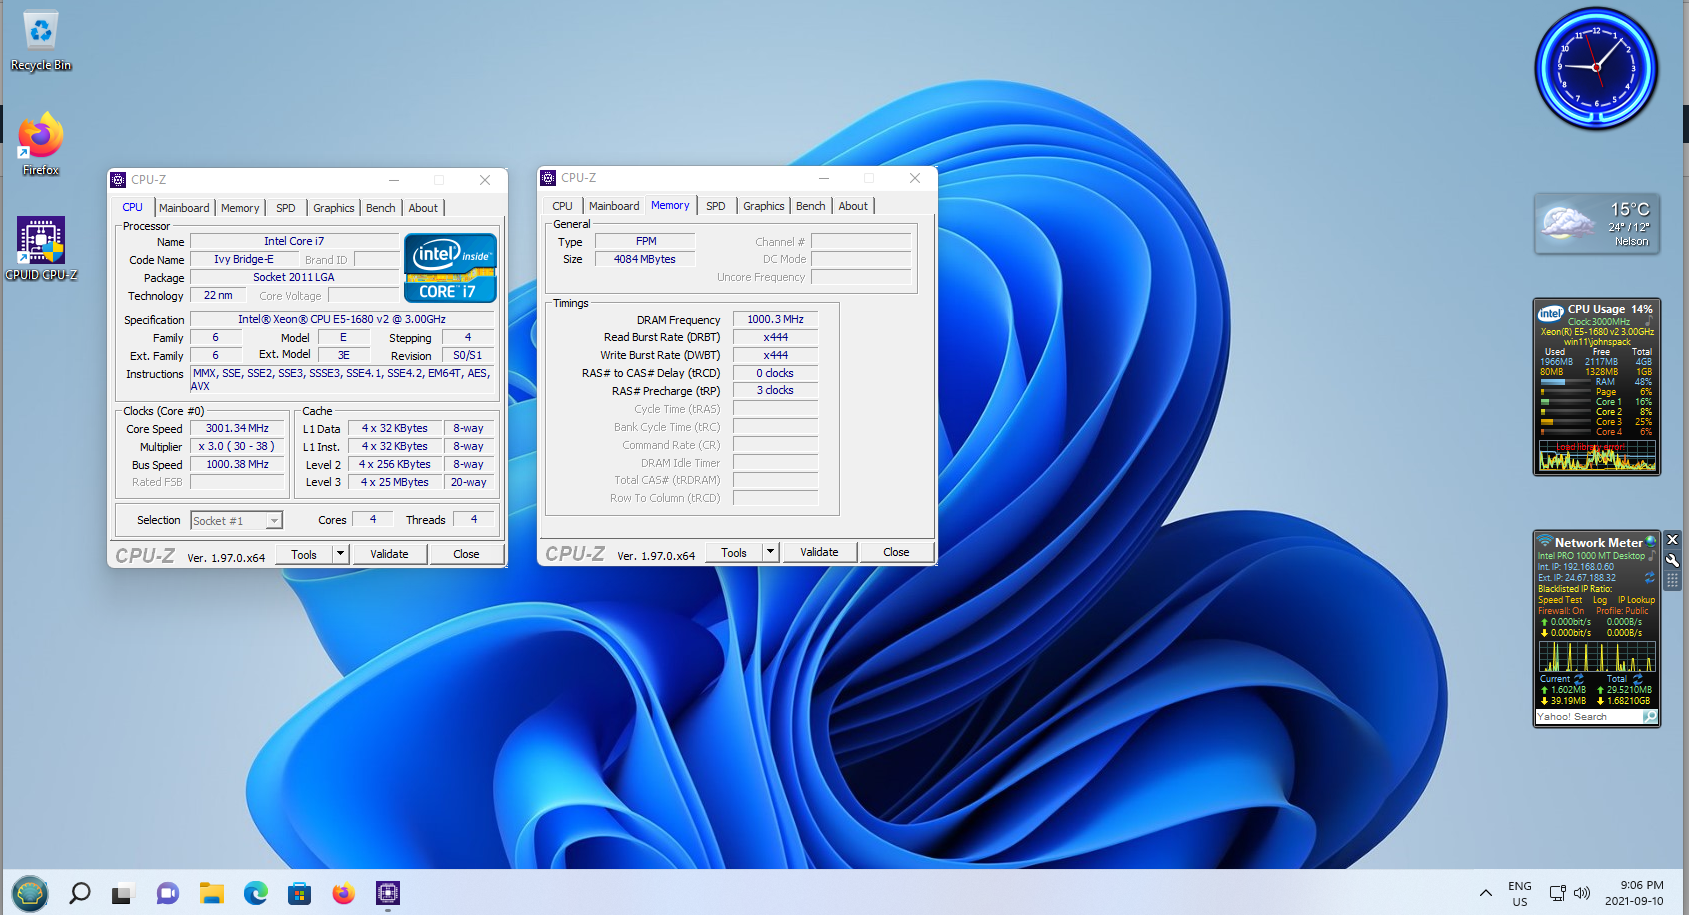Viewport: 1689px width, 915px height.
Task: Close the Network Meter gadget with X
Action: tap(1672, 540)
